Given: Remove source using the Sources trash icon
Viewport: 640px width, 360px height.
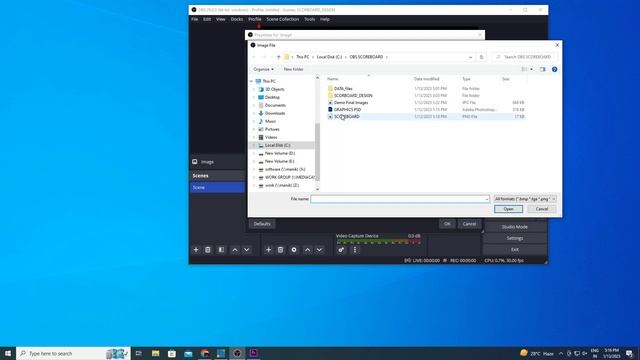Looking at the screenshot, I should (x=280, y=250).
